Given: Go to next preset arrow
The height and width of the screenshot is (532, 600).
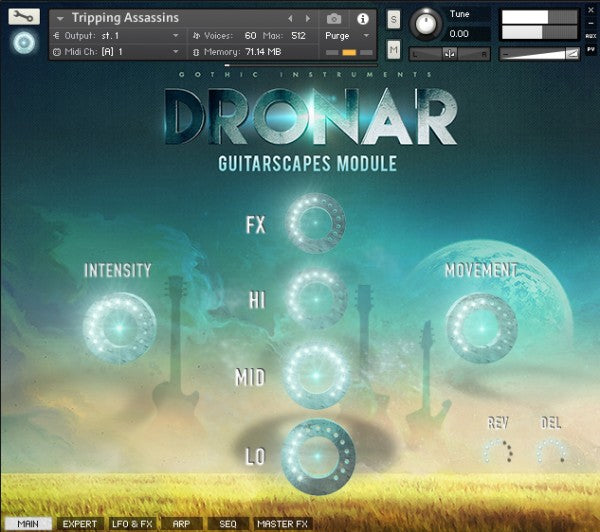Looking at the screenshot, I should coord(308,18).
